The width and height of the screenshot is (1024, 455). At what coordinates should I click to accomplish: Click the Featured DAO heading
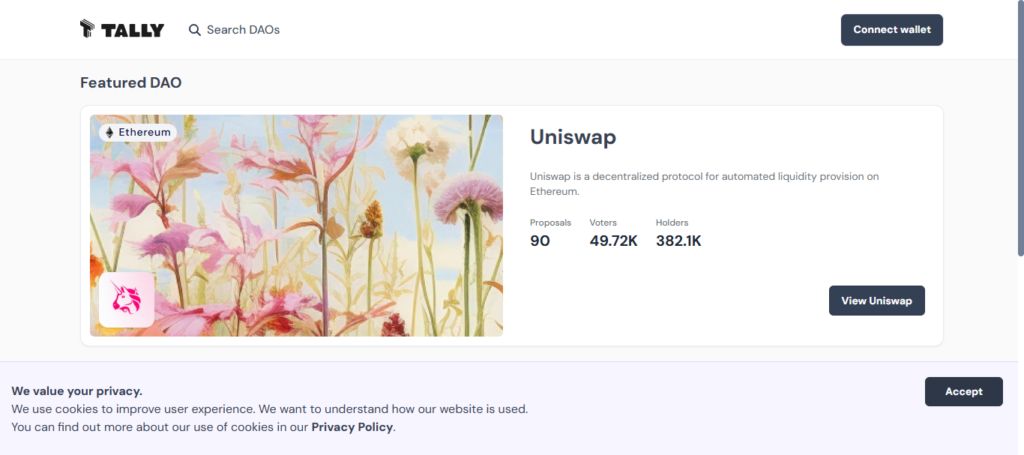(x=131, y=83)
